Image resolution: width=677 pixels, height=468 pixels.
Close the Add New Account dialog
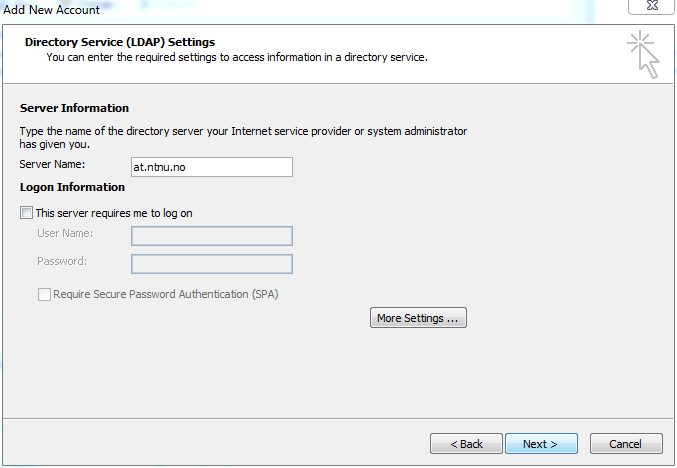pos(652,6)
